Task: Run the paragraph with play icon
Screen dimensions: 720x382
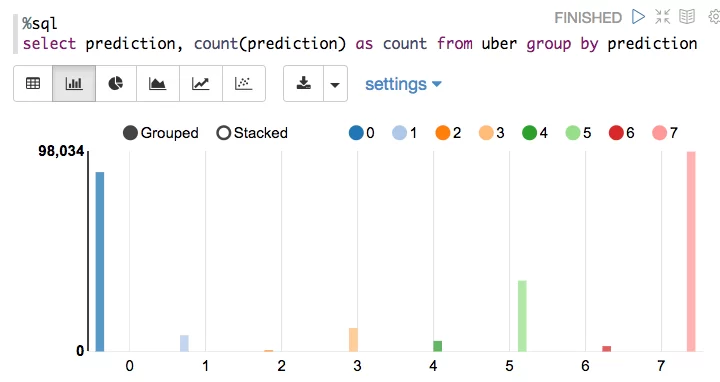Action: click(x=638, y=17)
